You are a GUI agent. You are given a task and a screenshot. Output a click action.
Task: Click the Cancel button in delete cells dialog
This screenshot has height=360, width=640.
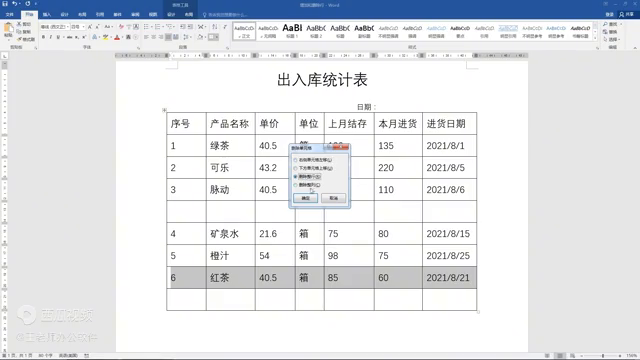333,198
